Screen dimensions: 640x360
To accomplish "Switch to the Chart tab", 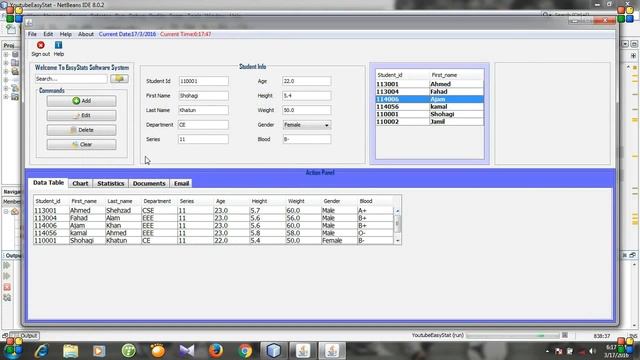I will [x=80, y=184].
